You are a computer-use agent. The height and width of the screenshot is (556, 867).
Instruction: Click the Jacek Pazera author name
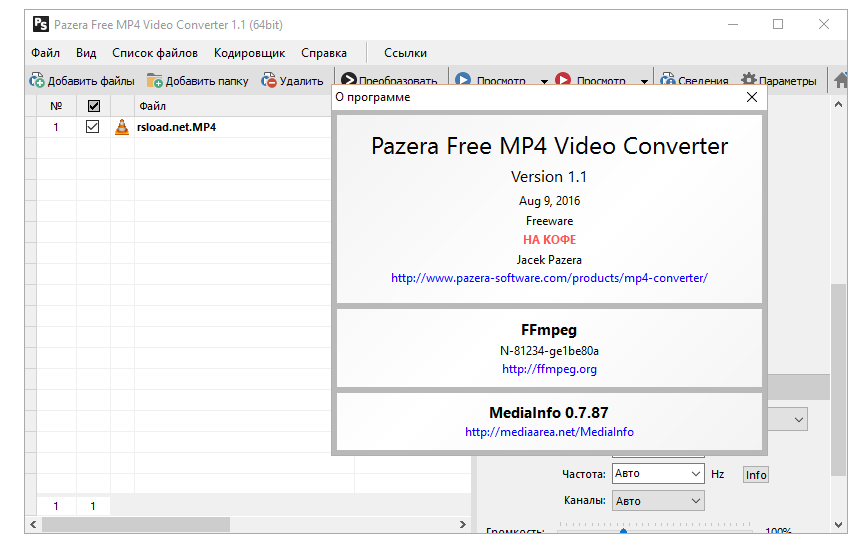pyautogui.click(x=549, y=260)
